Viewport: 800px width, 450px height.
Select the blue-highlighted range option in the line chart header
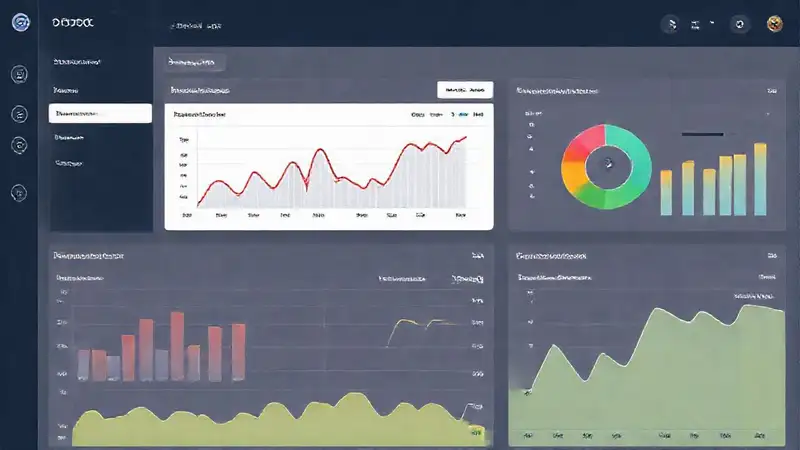point(463,115)
